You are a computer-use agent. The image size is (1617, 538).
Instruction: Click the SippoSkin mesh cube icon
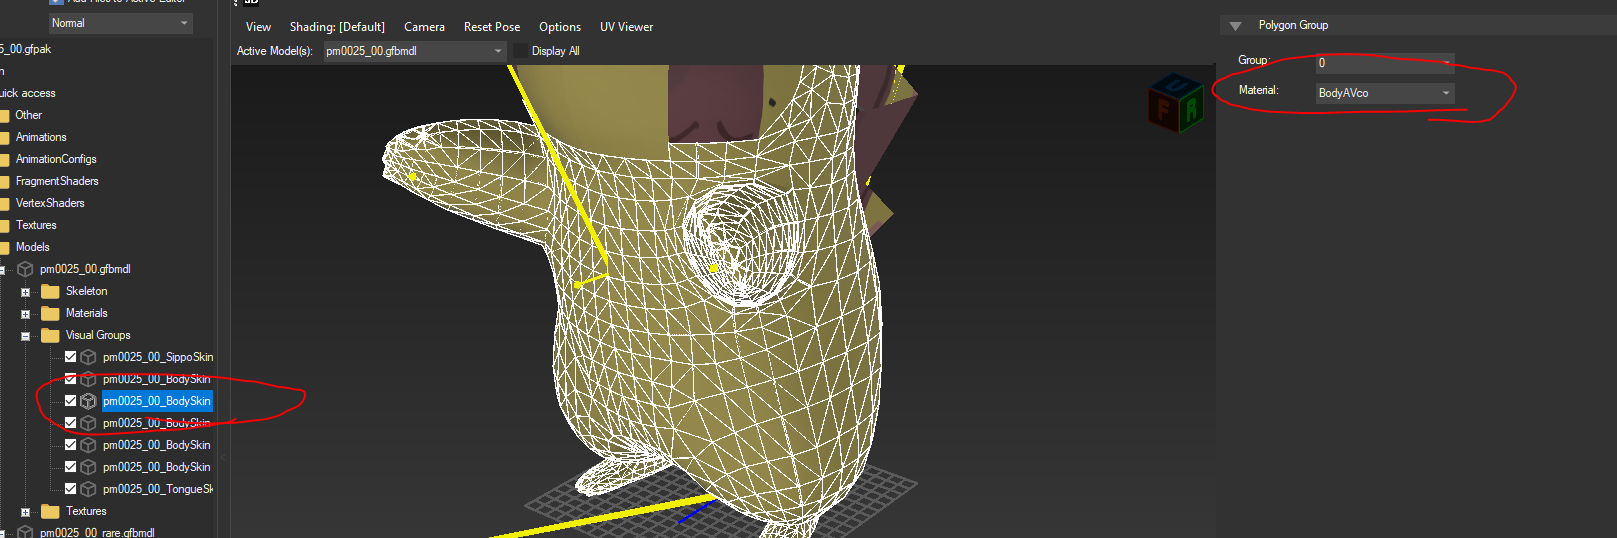click(x=88, y=357)
